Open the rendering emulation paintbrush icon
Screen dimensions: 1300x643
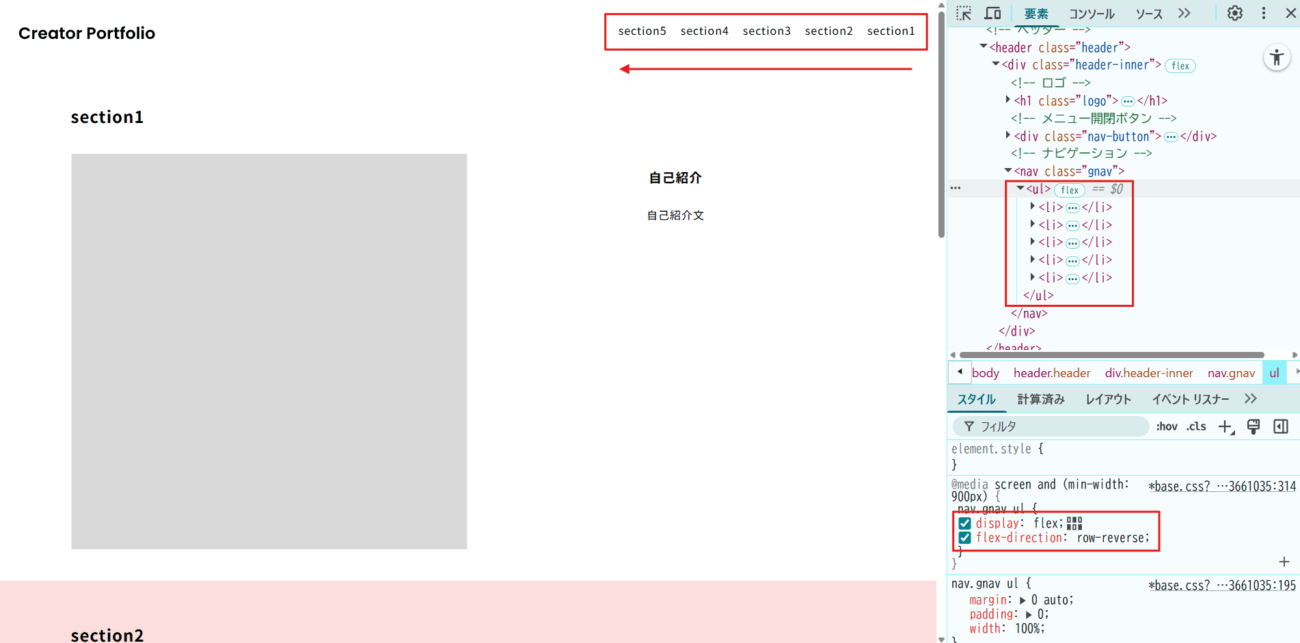pos(1253,427)
